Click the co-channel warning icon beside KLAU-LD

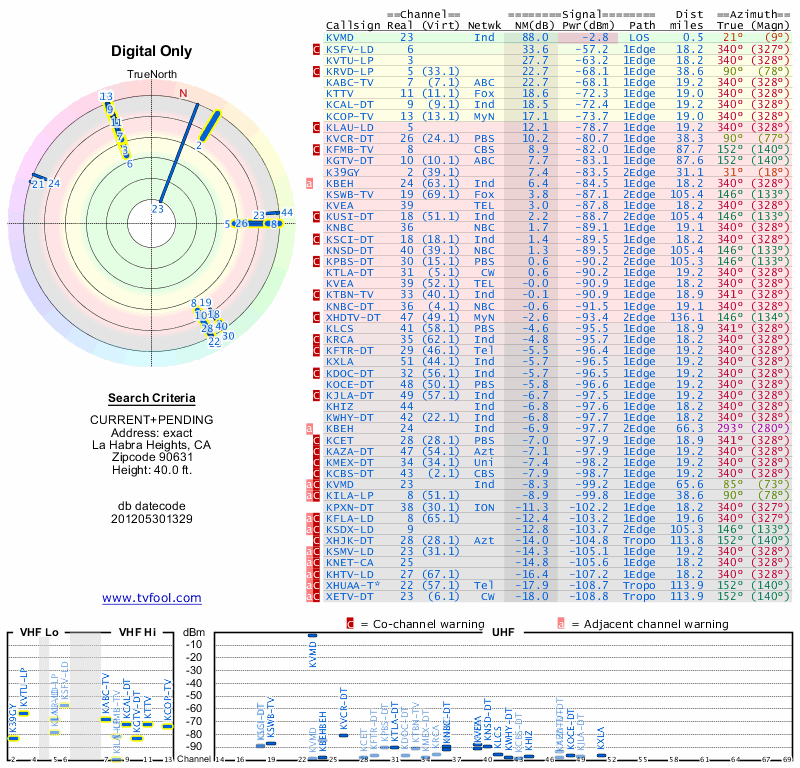click(316, 128)
